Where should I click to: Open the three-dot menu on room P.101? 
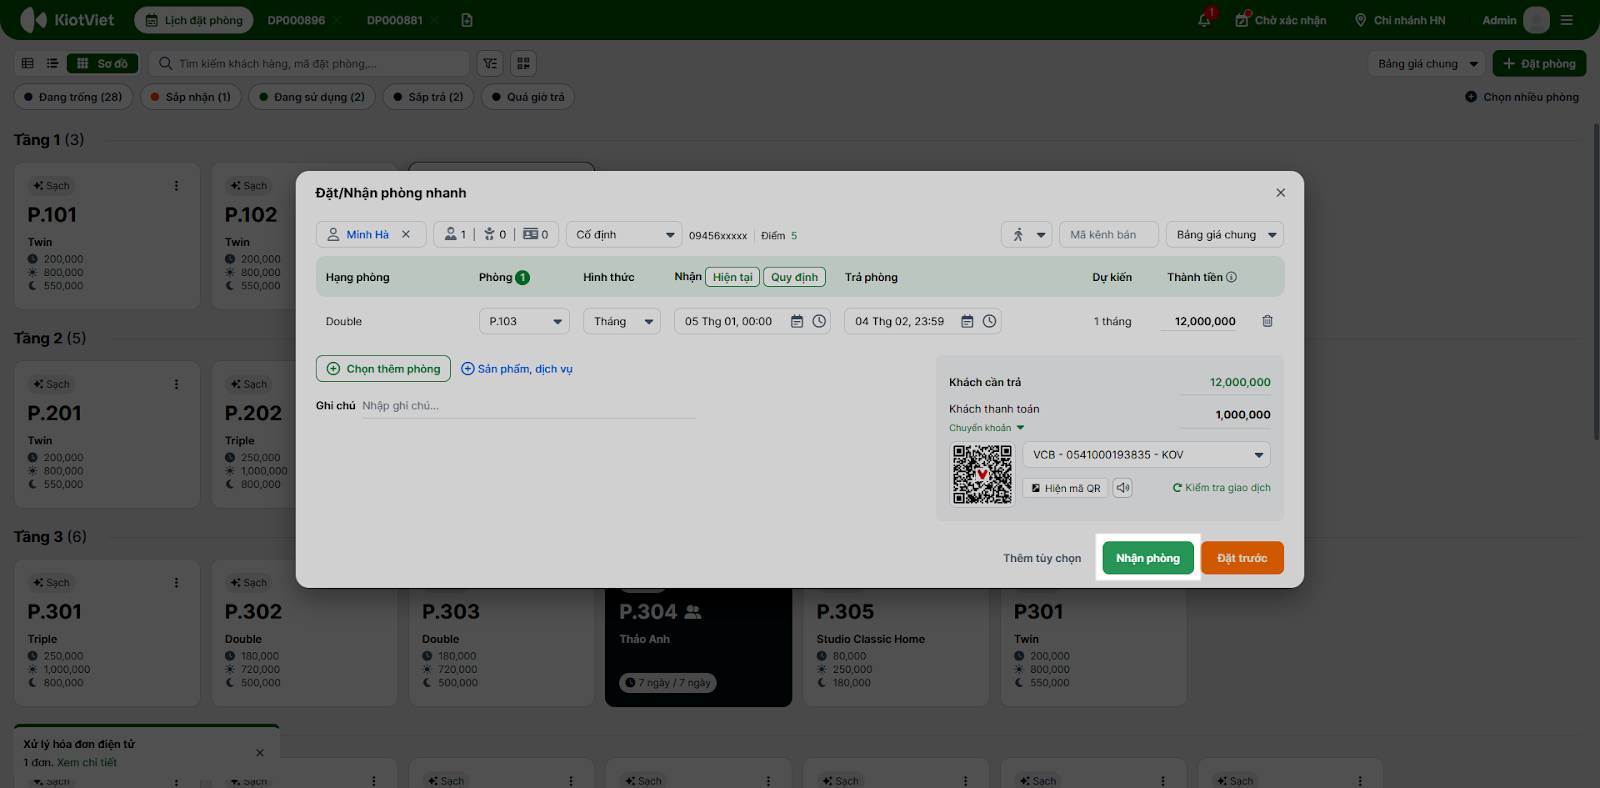coord(176,186)
